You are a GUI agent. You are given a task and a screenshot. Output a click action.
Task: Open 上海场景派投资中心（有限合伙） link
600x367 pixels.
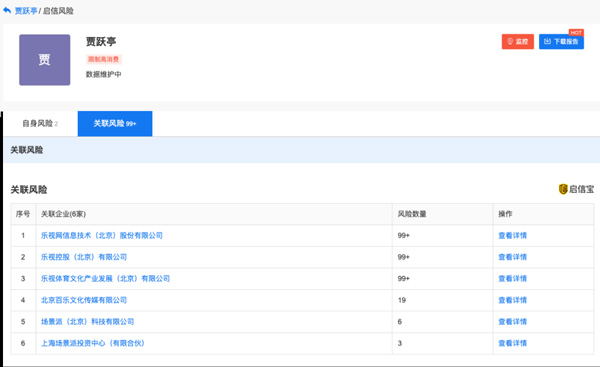click(x=93, y=343)
